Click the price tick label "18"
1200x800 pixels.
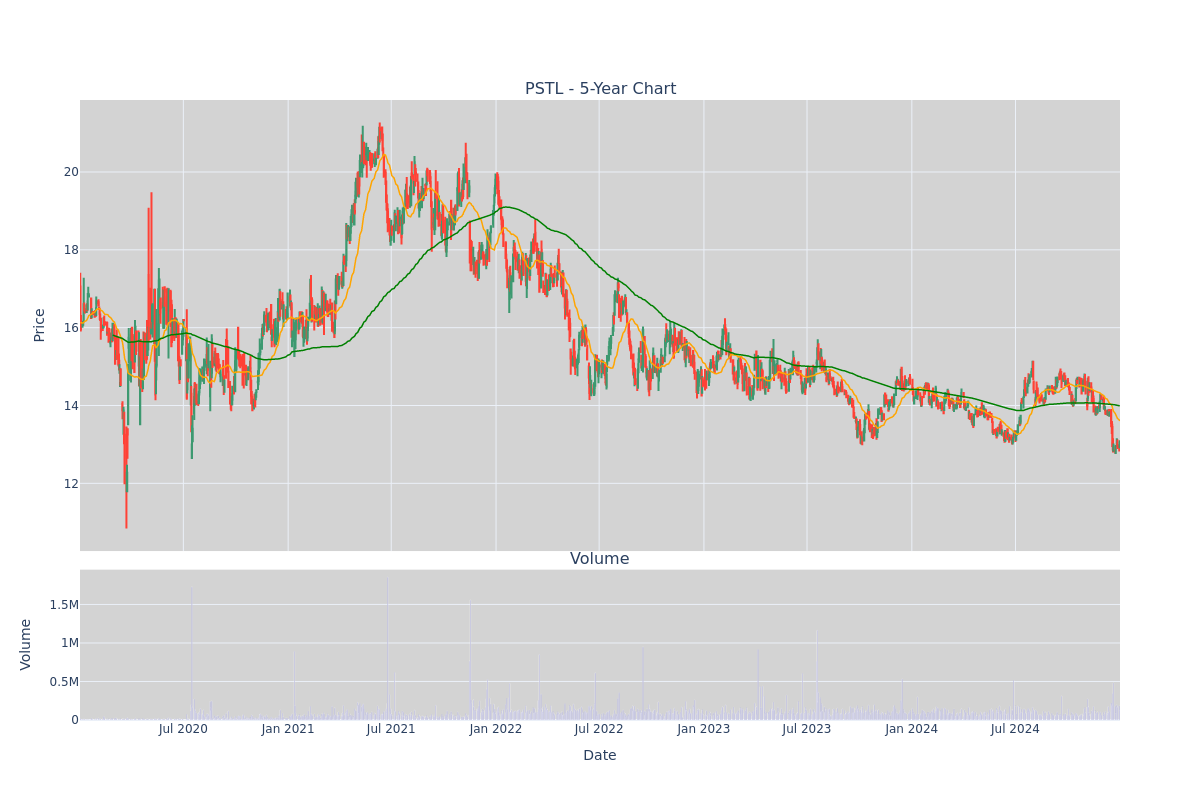pyautogui.click(x=71, y=250)
